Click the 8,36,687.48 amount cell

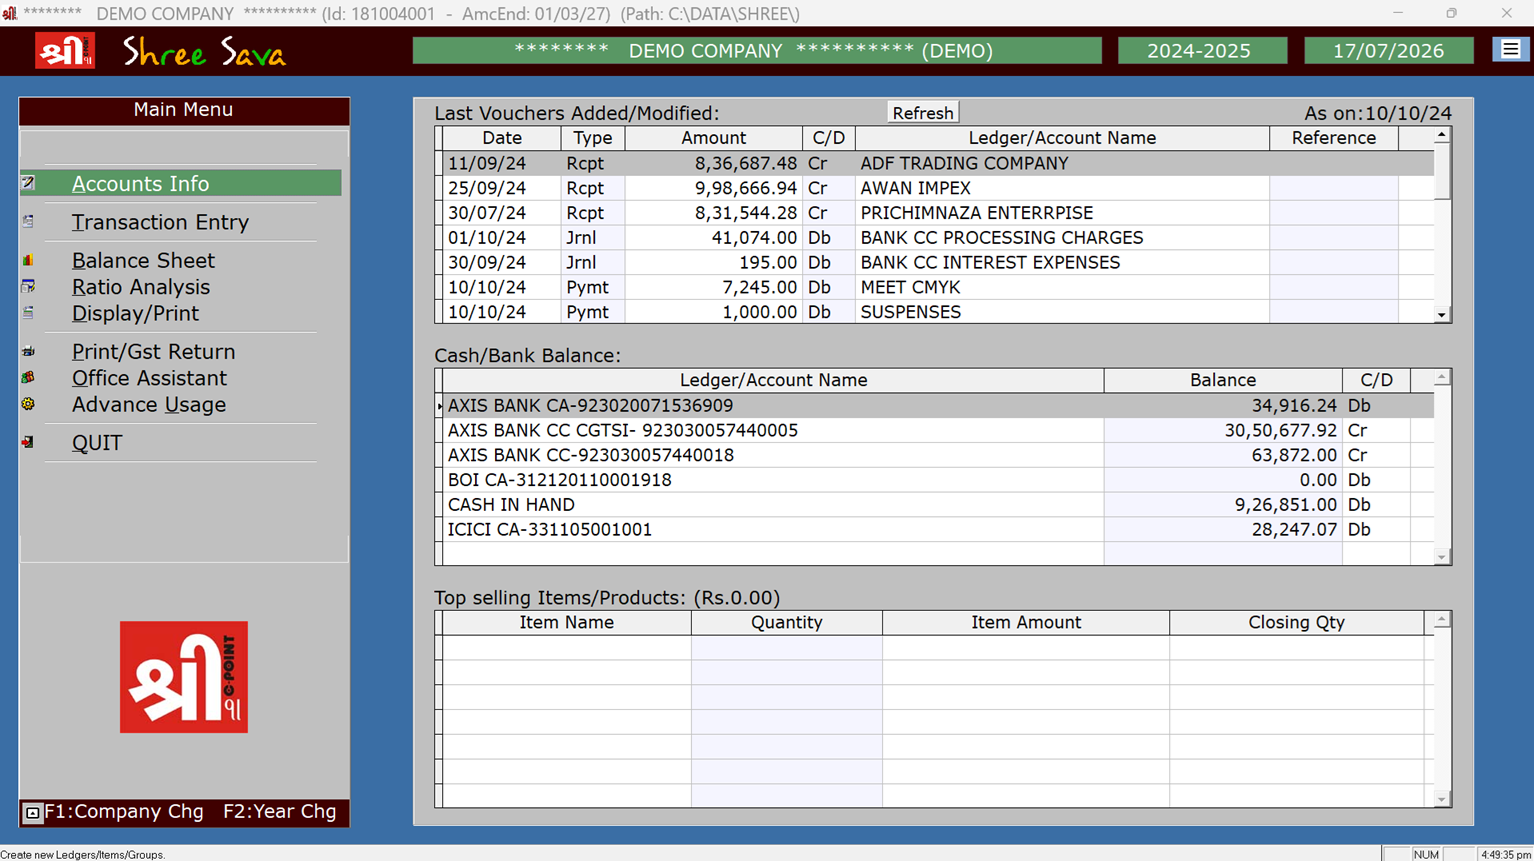pos(713,163)
